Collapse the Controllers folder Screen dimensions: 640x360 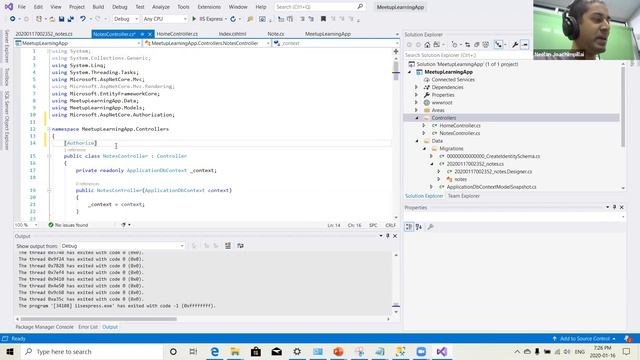tap(417, 118)
